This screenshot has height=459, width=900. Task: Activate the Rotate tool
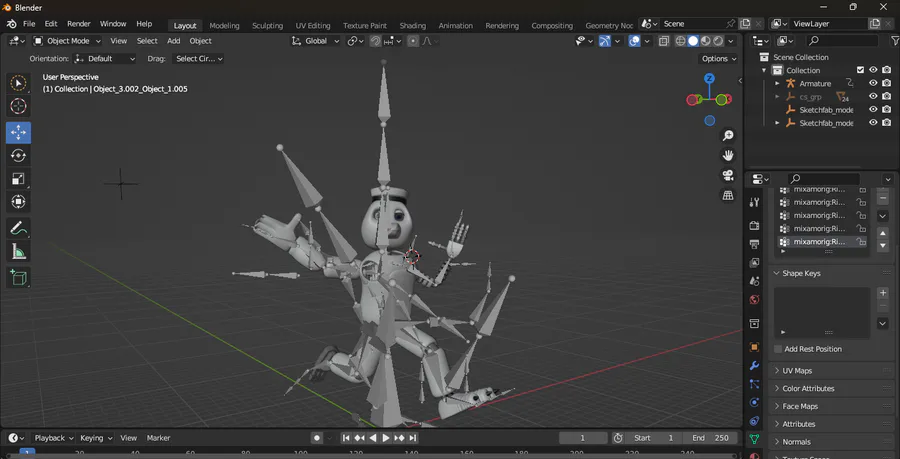pos(18,155)
